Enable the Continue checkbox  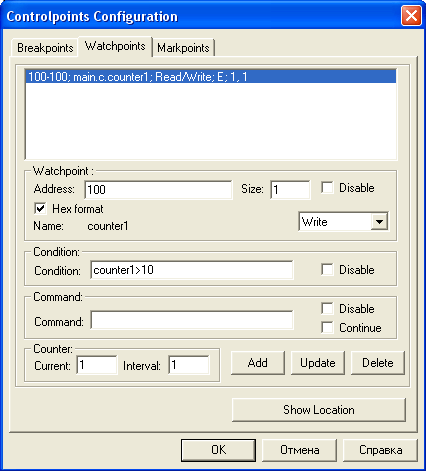click(x=327, y=328)
